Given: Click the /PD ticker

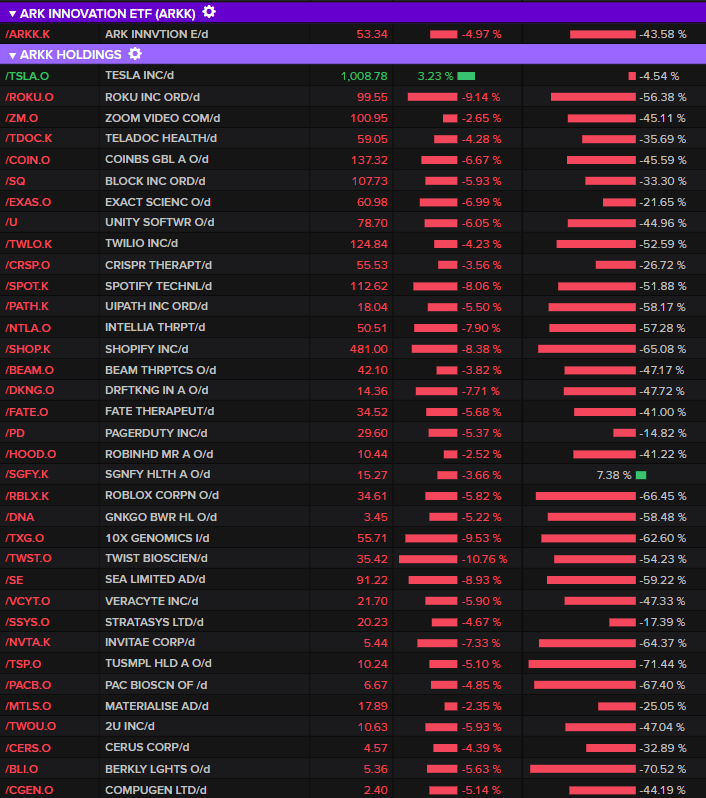Looking at the screenshot, I should point(15,433).
